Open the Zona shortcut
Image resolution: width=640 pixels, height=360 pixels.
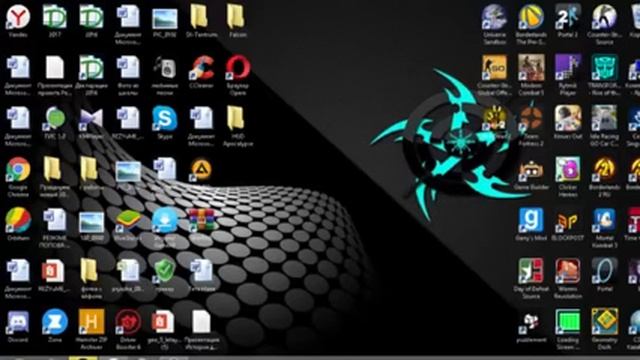(55, 322)
